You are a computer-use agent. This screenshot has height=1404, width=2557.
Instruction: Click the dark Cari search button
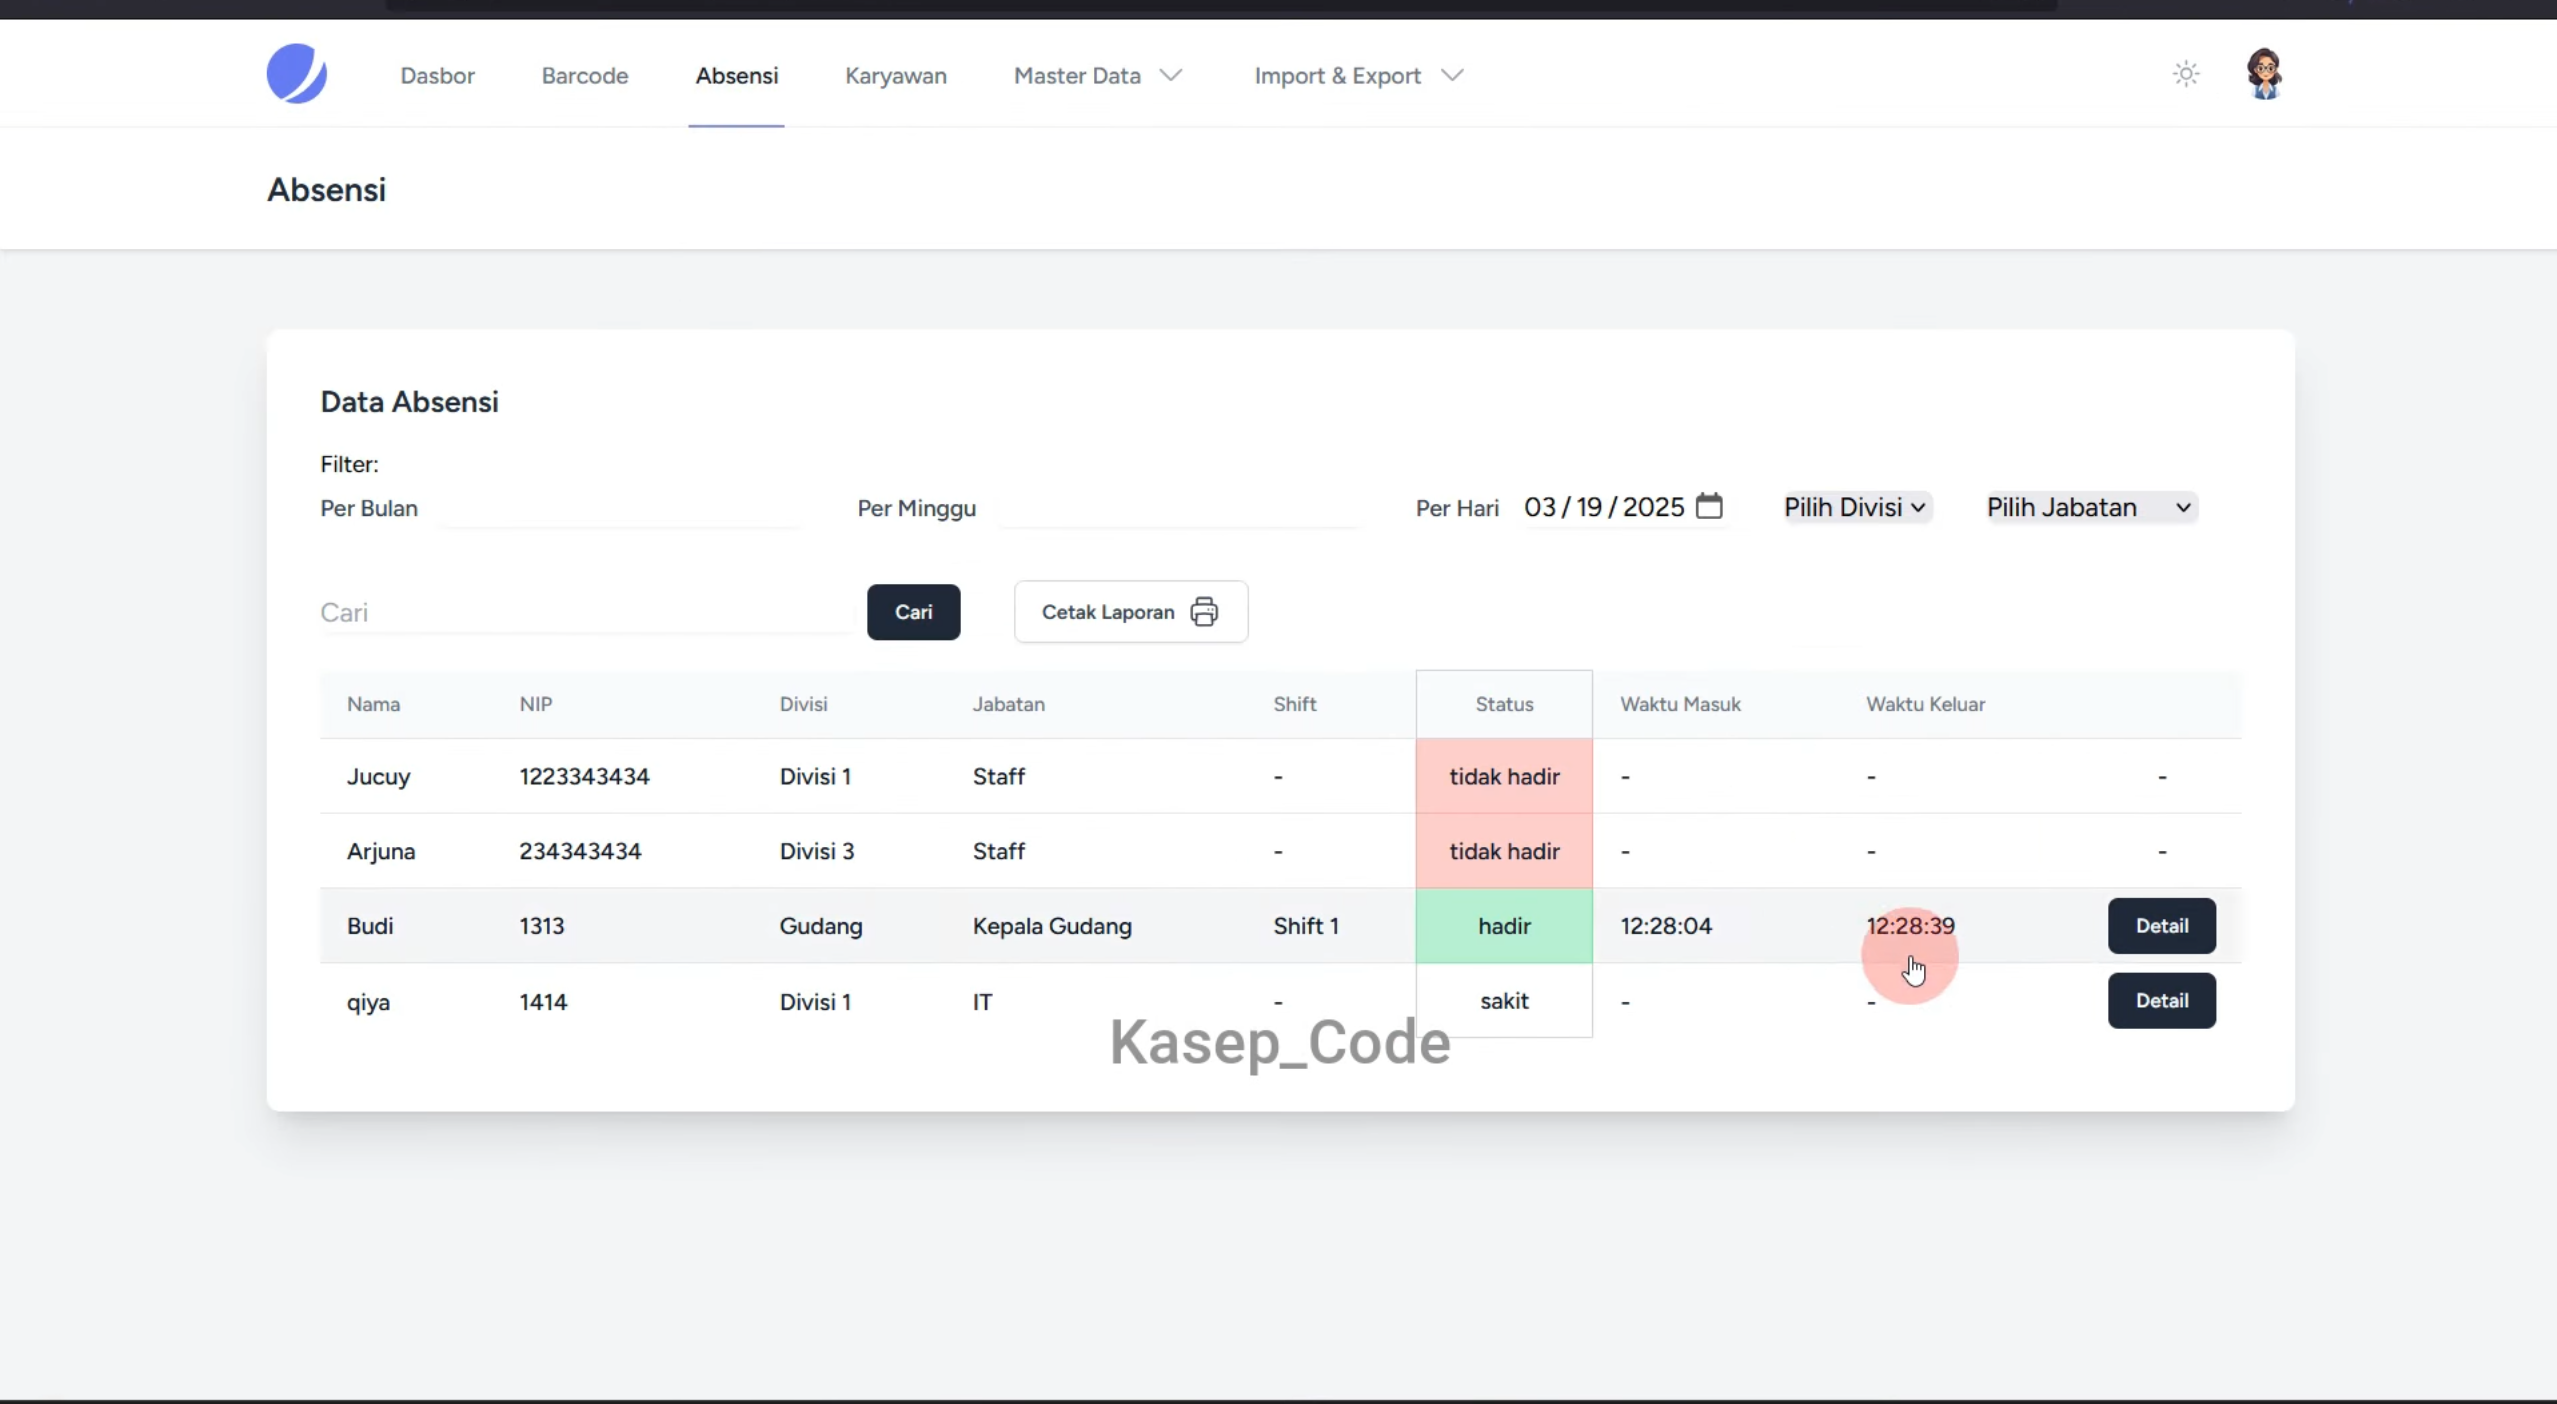point(913,612)
